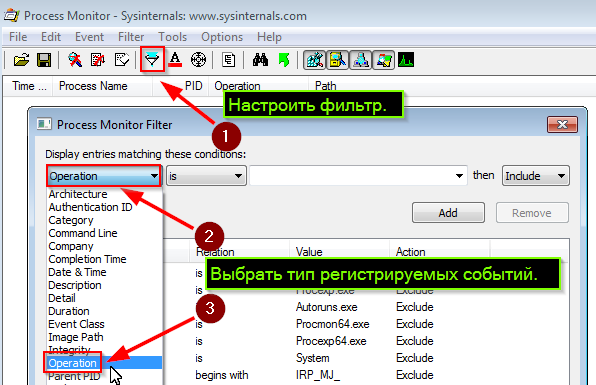Select Parent PID in the list

[105, 376]
